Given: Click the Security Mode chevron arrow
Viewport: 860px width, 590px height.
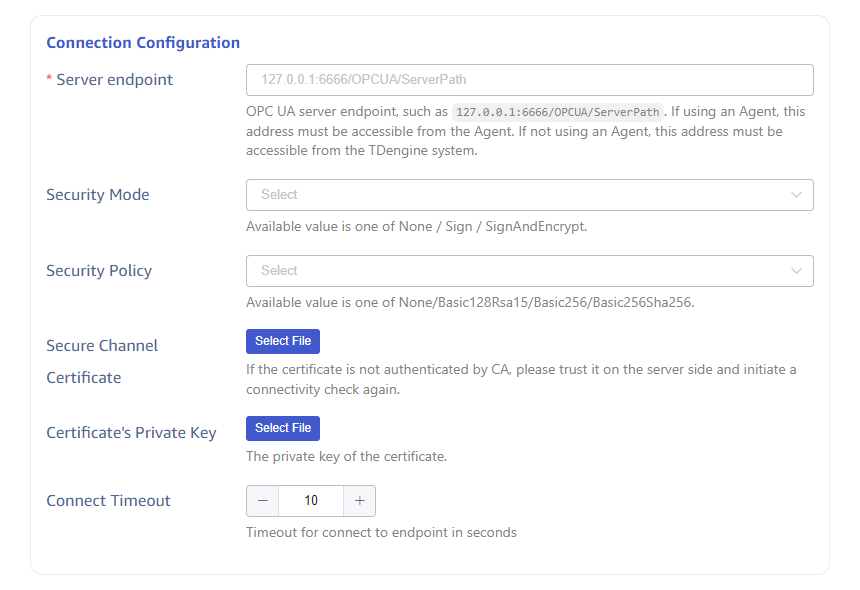Looking at the screenshot, I should [x=796, y=195].
